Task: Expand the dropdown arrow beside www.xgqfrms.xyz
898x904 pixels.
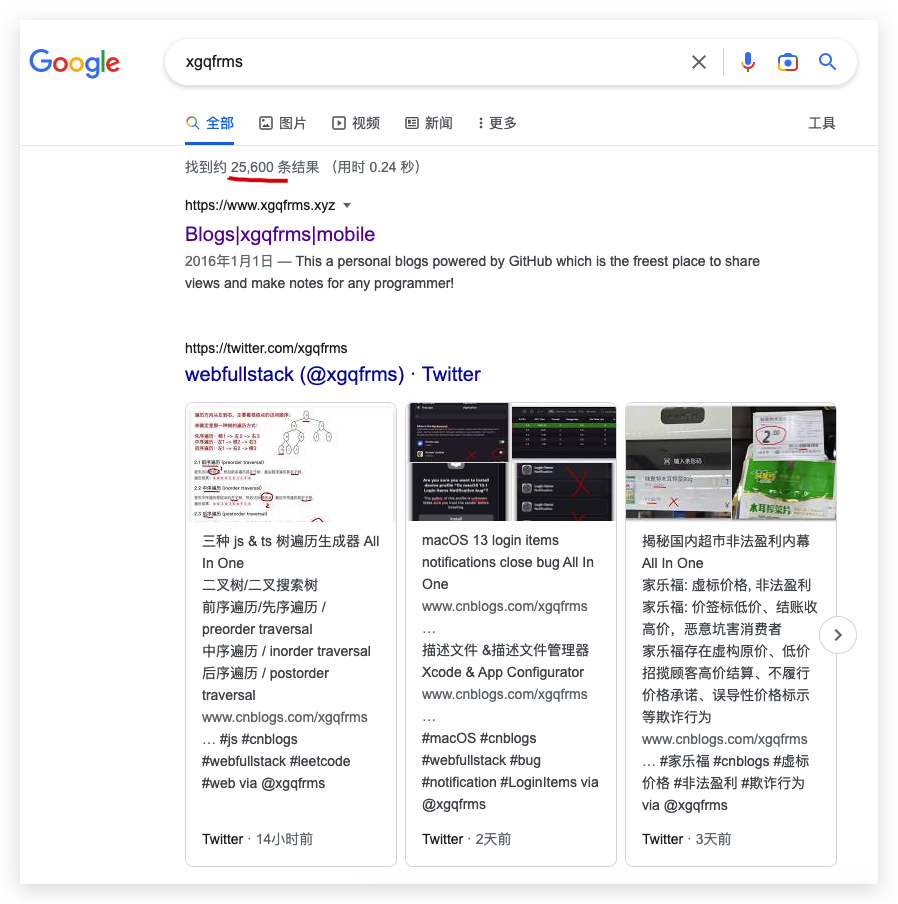Action: [347, 203]
